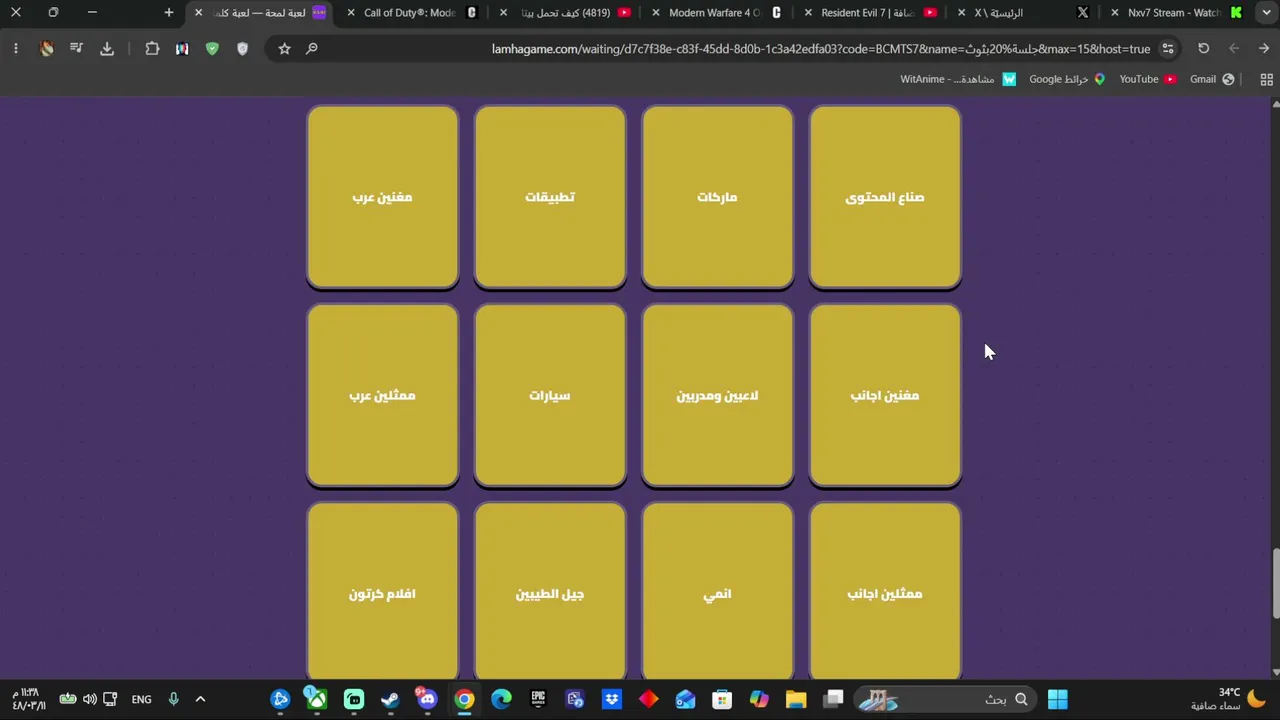Click the page vertical scrollbar thumb
Screen dimensions: 1280x720
1275,583
